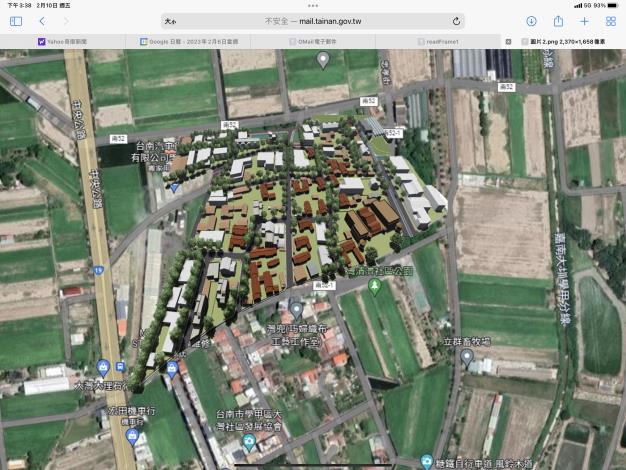
Task: Tap the 台南市學甲區大灣社區發展協會 marker
Action: (249, 440)
